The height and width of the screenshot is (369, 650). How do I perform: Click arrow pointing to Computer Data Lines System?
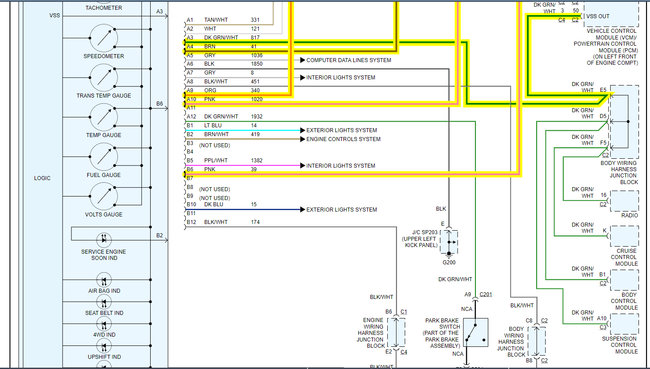tap(302, 60)
